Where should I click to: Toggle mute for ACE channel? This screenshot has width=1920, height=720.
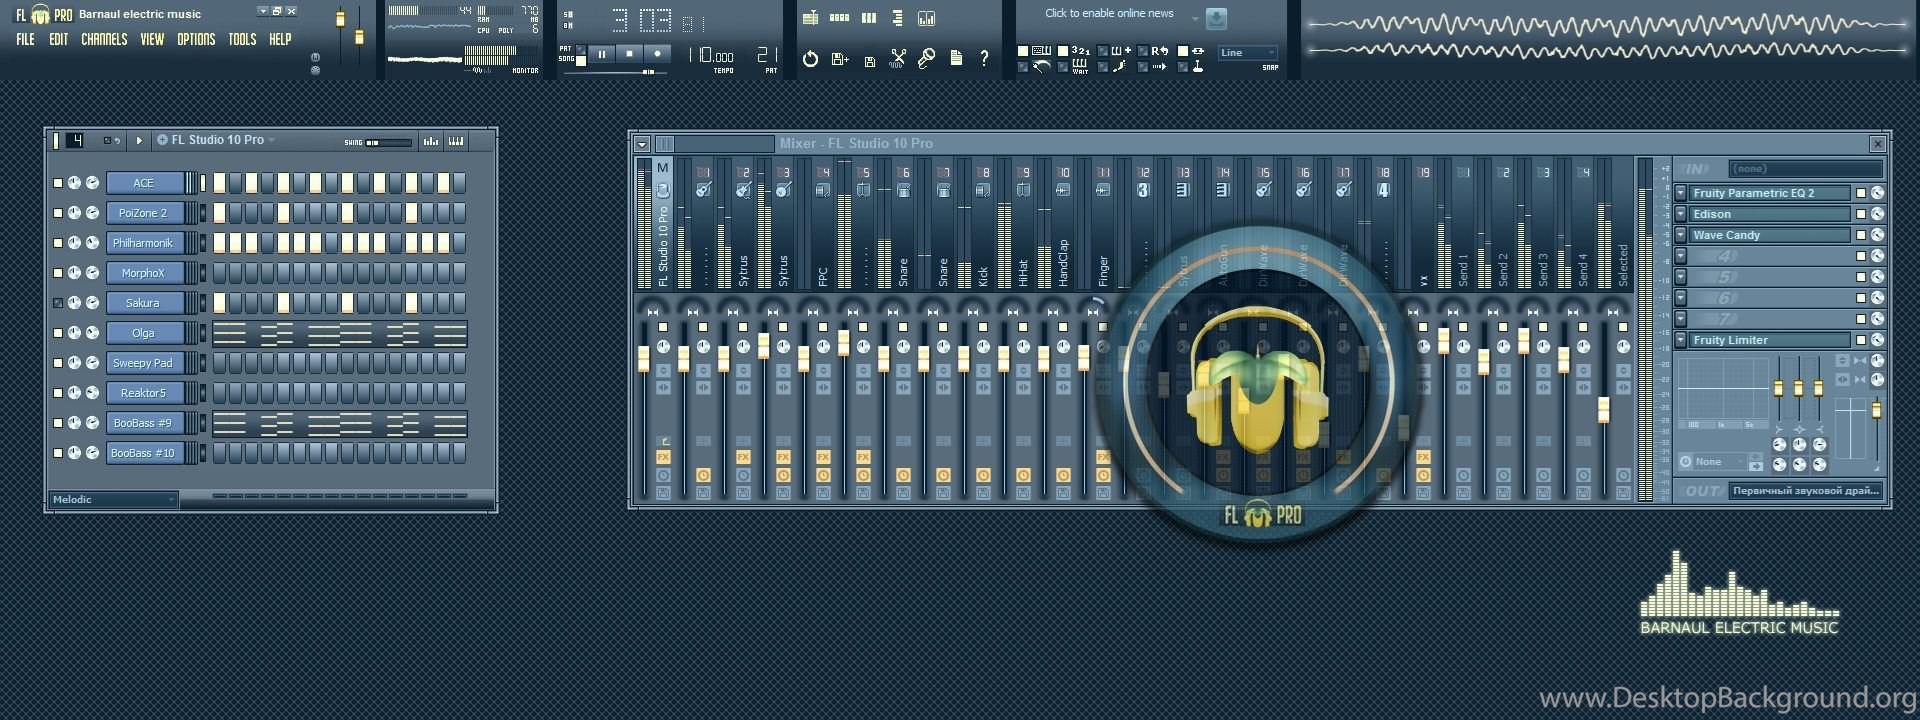[x=58, y=183]
